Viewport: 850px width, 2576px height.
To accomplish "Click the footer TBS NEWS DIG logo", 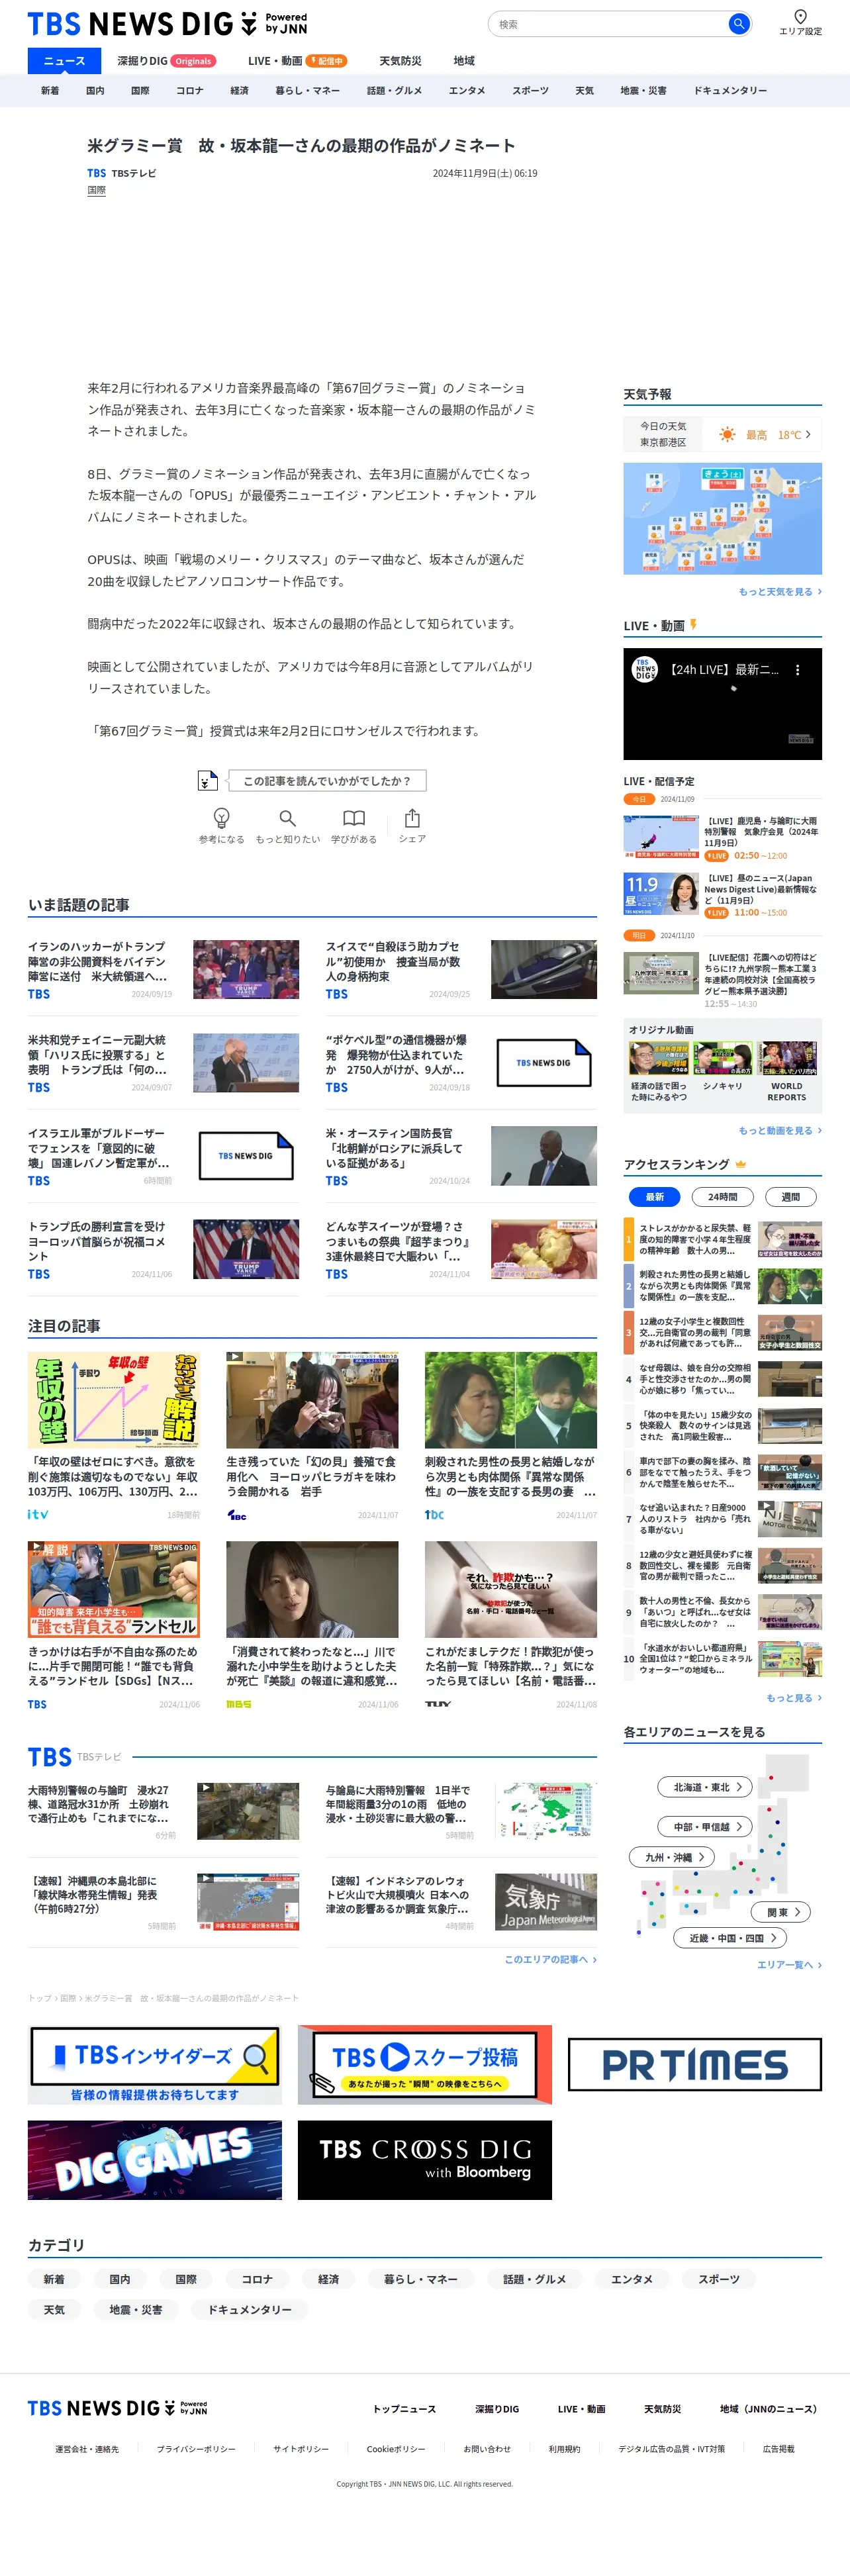I will (x=117, y=2408).
